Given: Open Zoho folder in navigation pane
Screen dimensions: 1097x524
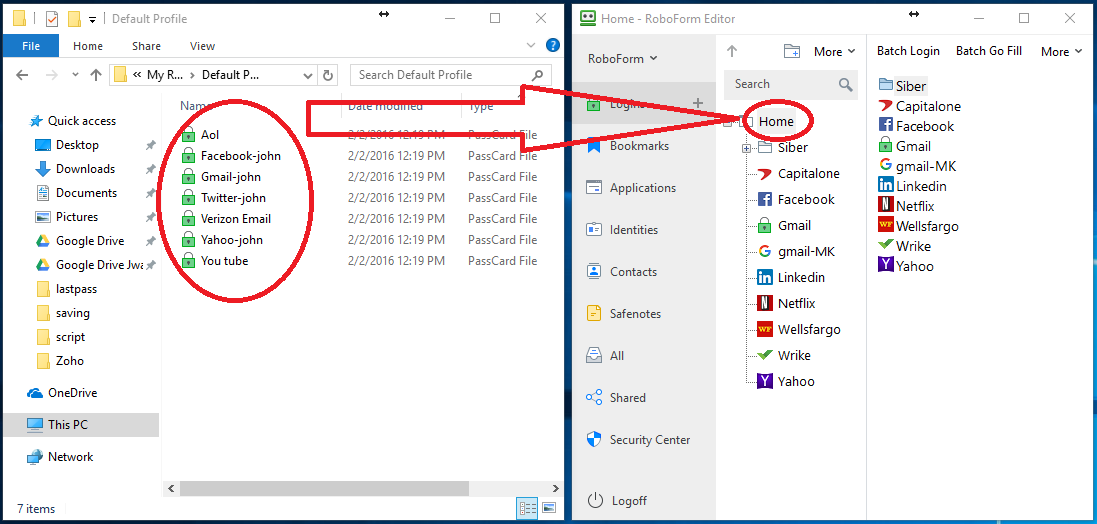Looking at the screenshot, I should 59,361.
